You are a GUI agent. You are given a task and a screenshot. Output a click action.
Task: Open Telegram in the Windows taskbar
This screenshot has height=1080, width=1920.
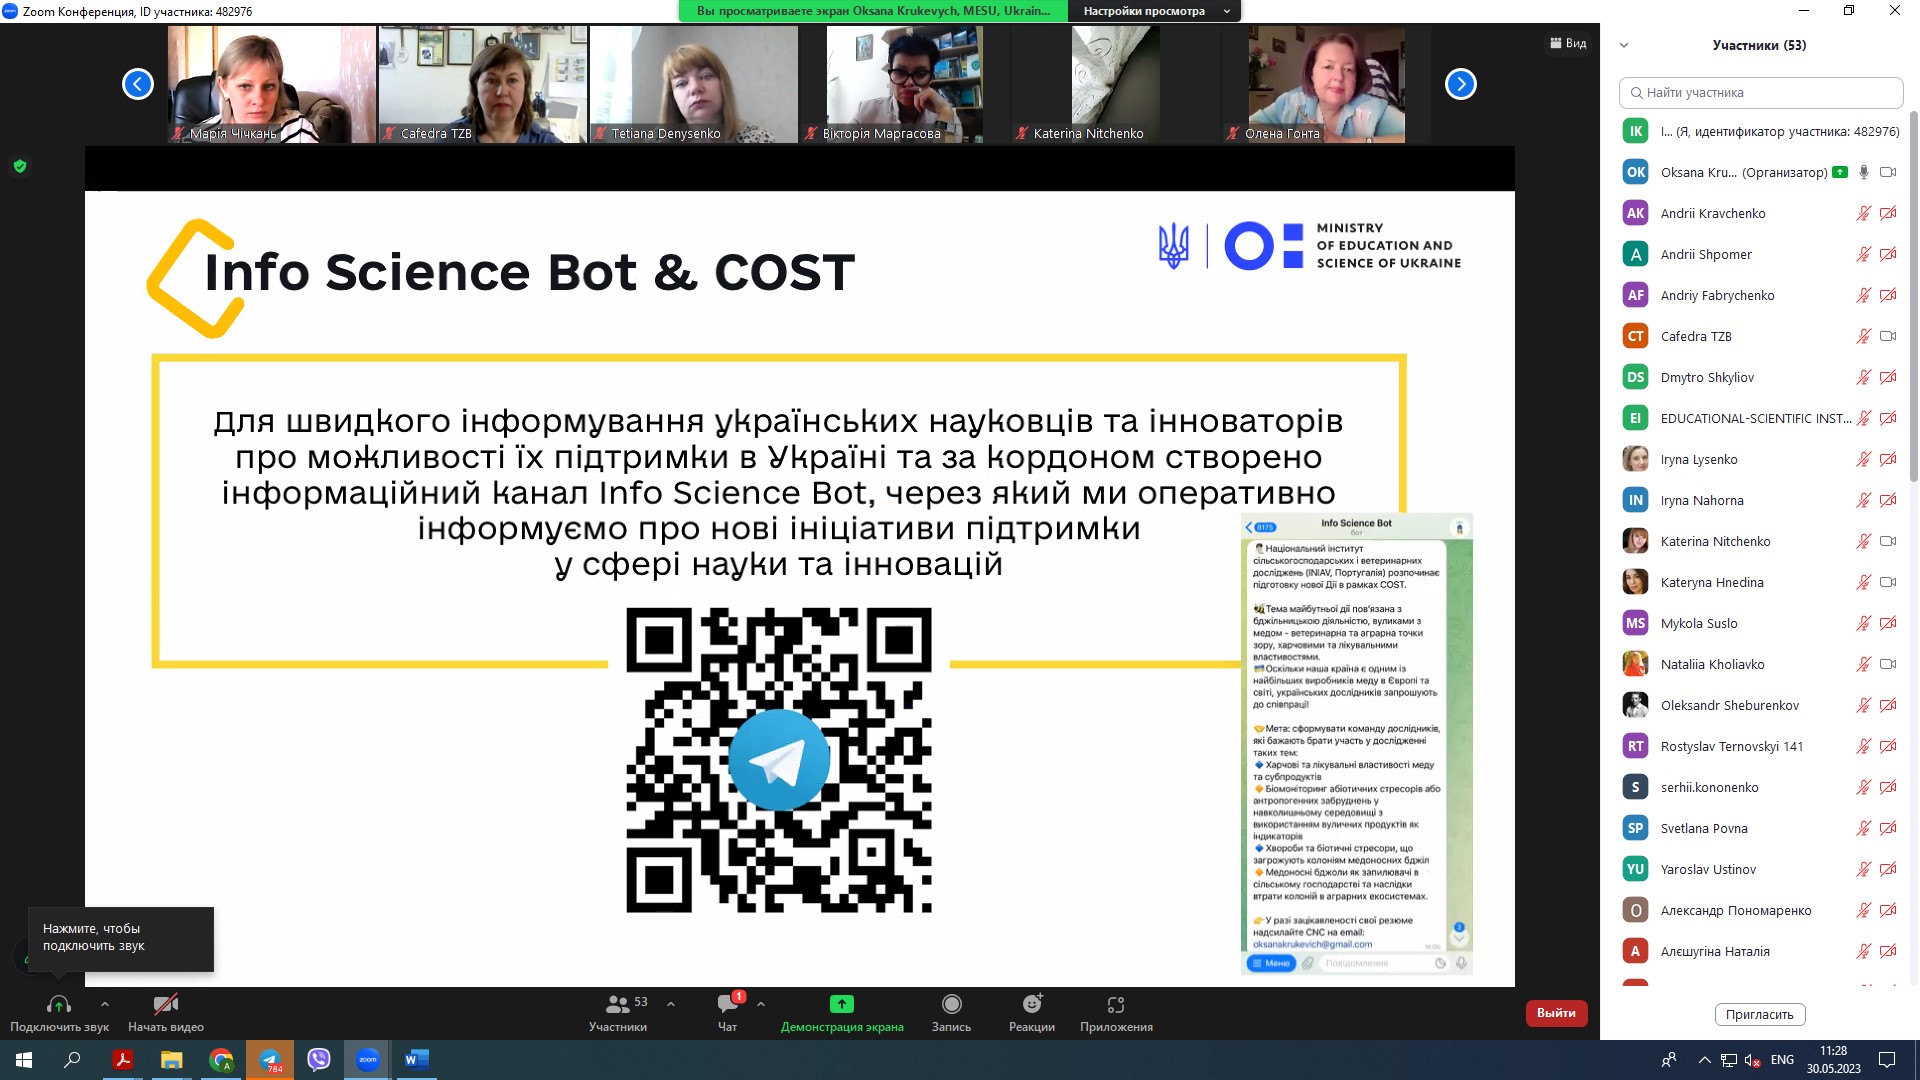pos(270,1060)
